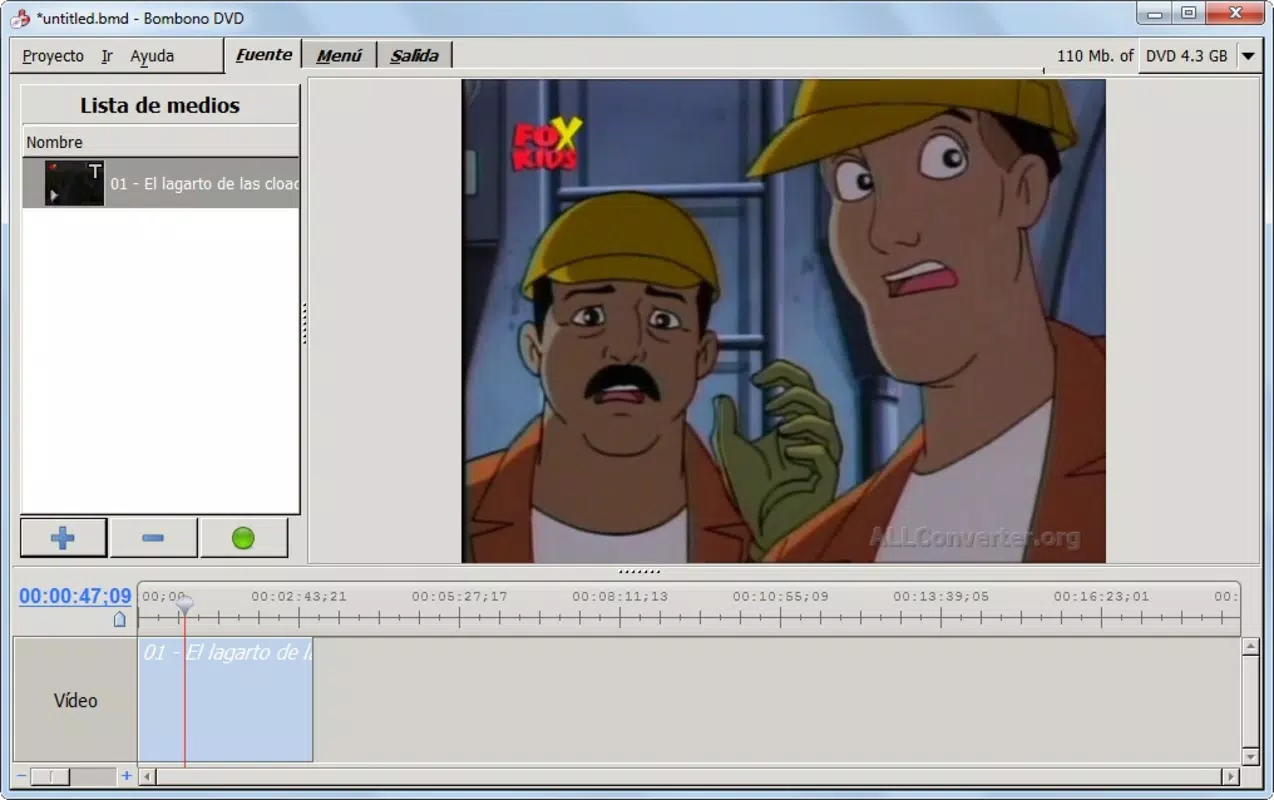1274x800 pixels.
Task: Click the video preview frame
Action: (x=783, y=321)
